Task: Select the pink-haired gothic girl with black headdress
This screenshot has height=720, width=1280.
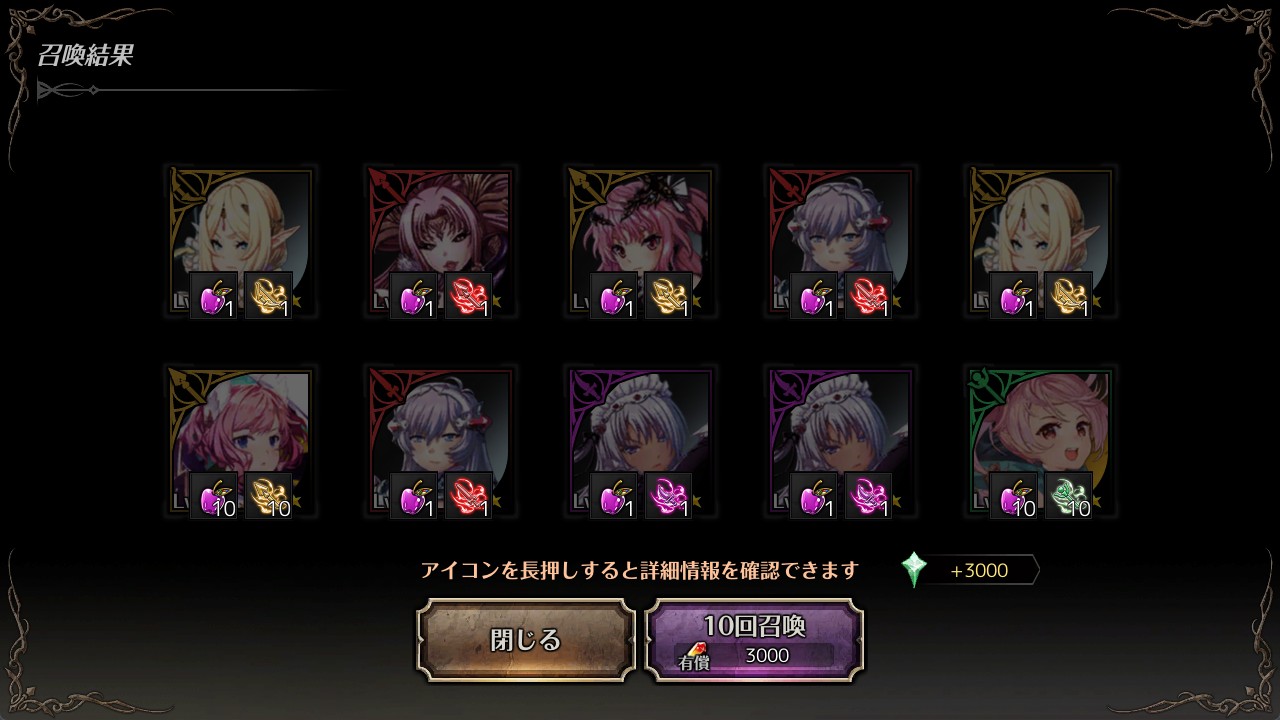Action: point(640,241)
